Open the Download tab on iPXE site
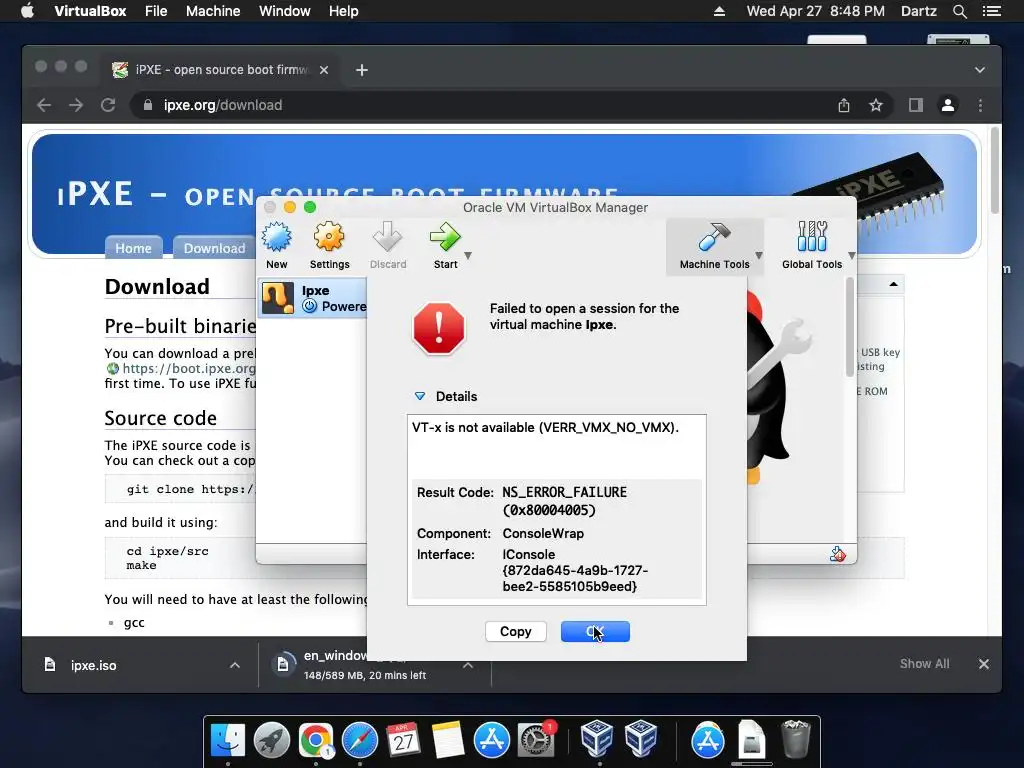Image resolution: width=1024 pixels, height=768 pixels. (x=214, y=248)
